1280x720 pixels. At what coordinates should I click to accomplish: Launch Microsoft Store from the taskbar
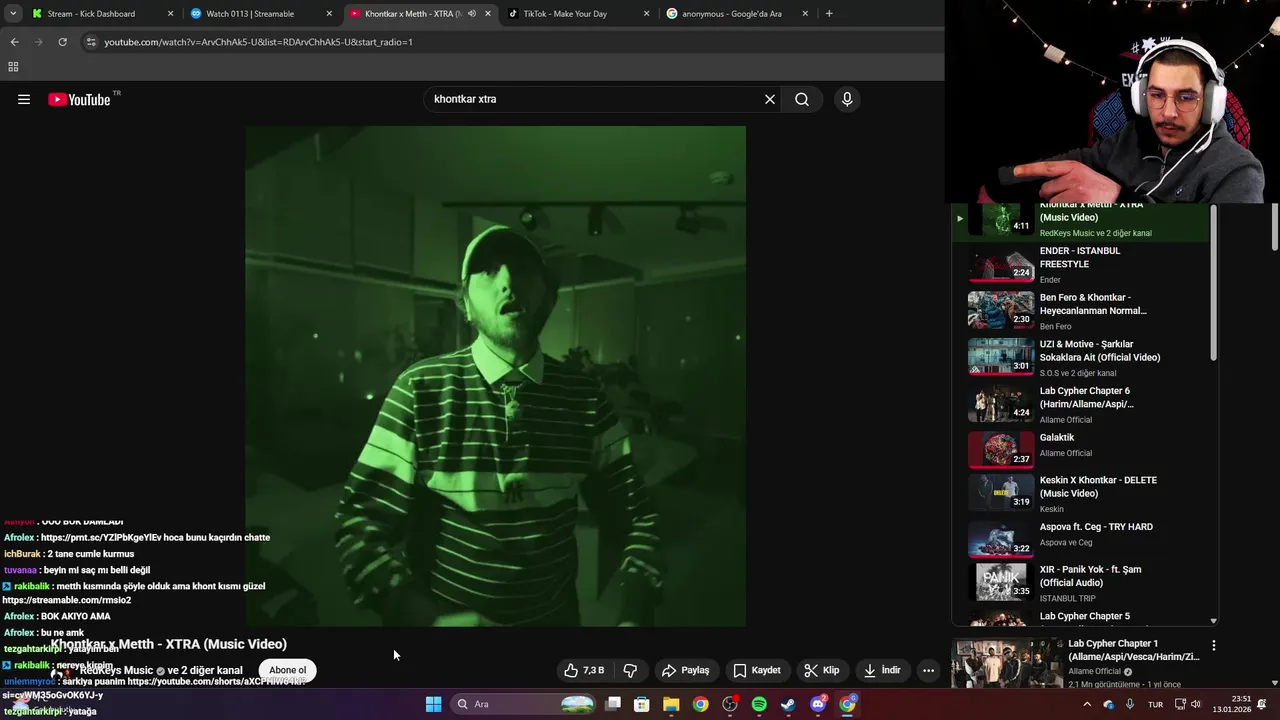[x=642, y=704]
